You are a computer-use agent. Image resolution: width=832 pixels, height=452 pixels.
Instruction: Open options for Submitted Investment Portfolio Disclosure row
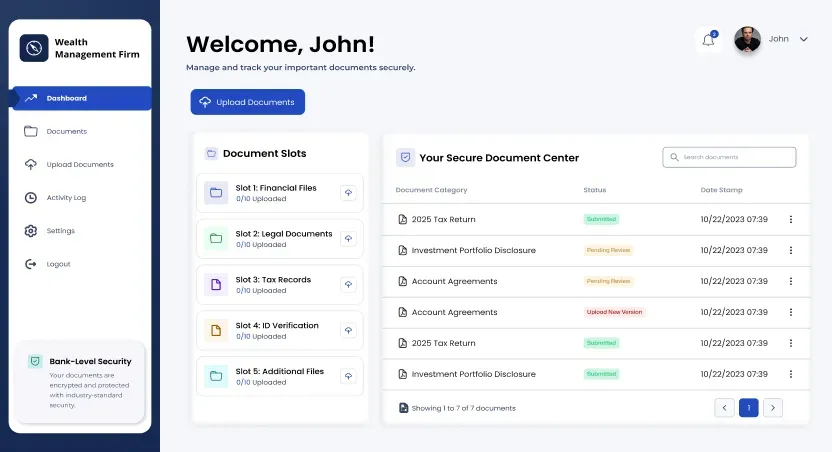pyautogui.click(x=791, y=374)
